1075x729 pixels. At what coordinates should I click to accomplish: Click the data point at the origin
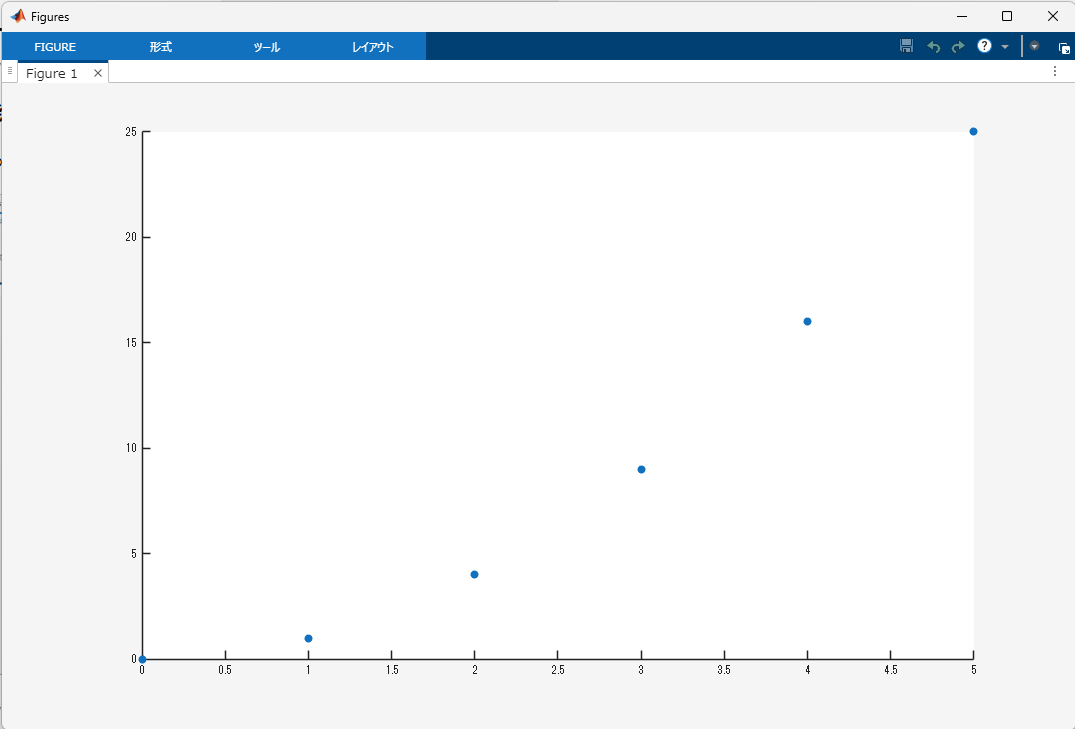pyautogui.click(x=142, y=659)
